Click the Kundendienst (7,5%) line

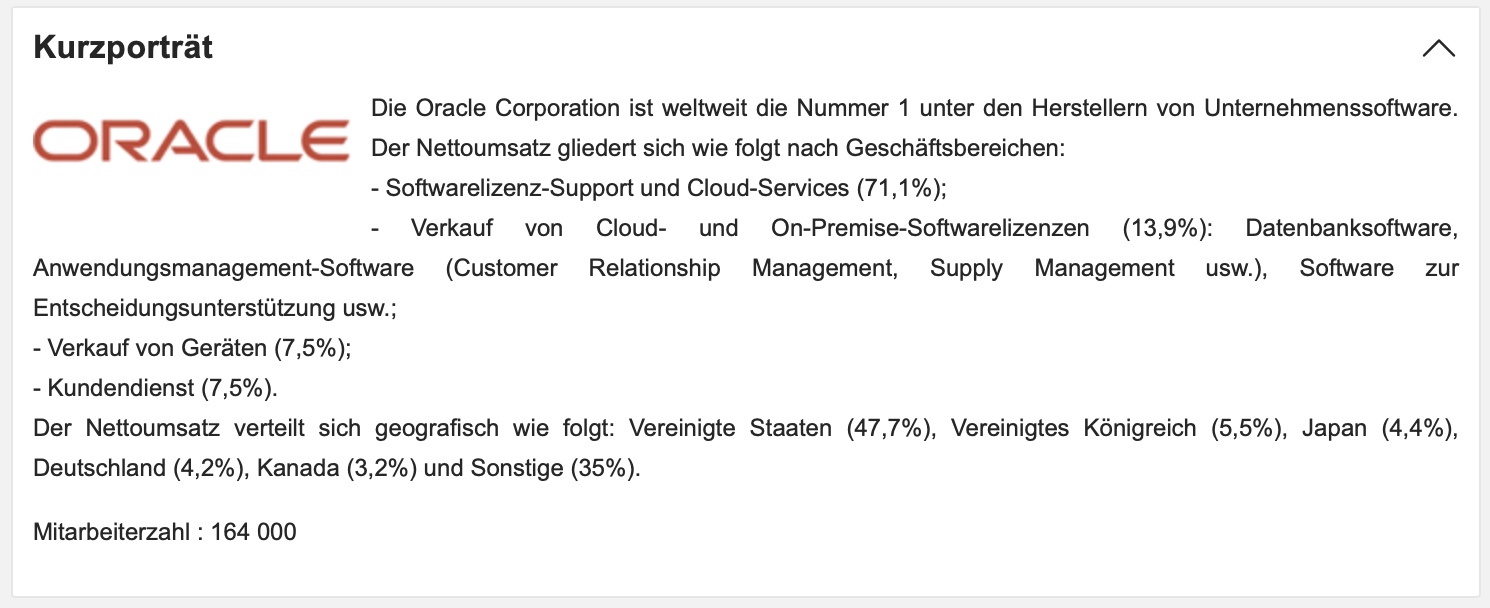pos(155,388)
